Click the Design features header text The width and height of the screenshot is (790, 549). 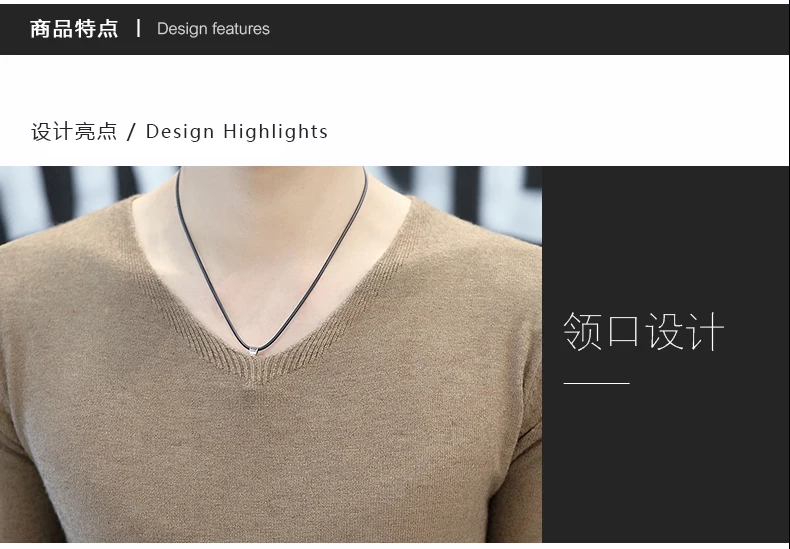point(213,29)
